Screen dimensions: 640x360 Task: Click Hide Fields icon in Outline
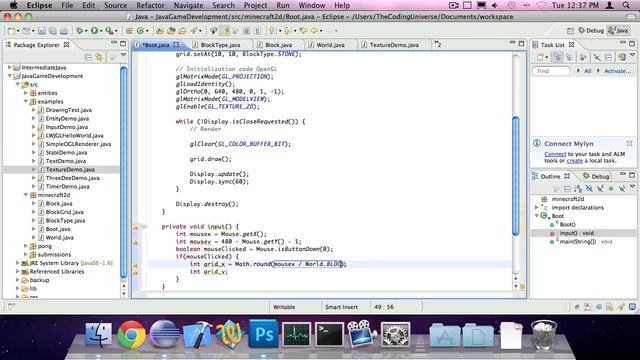[589, 189]
